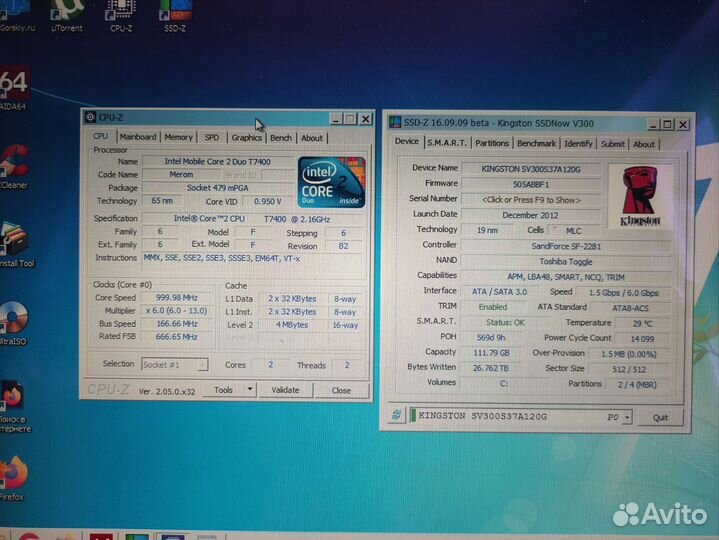This screenshot has height=540, width=719.
Task: Click the Launch Date value December 2012
Action: 531,215
